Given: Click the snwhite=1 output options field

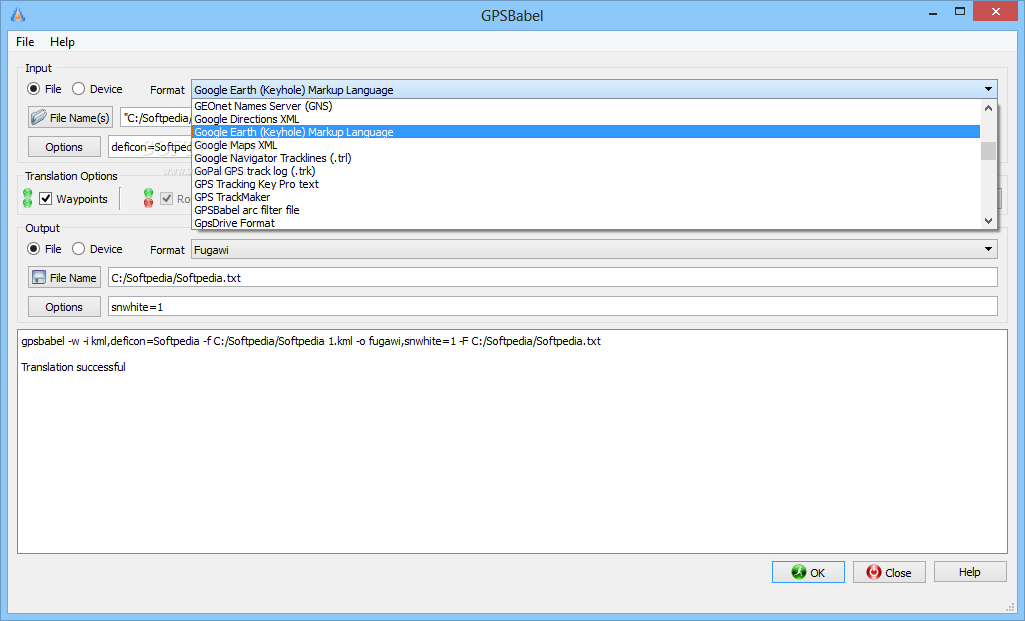Looking at the screenshot, I should click(553, 307).
